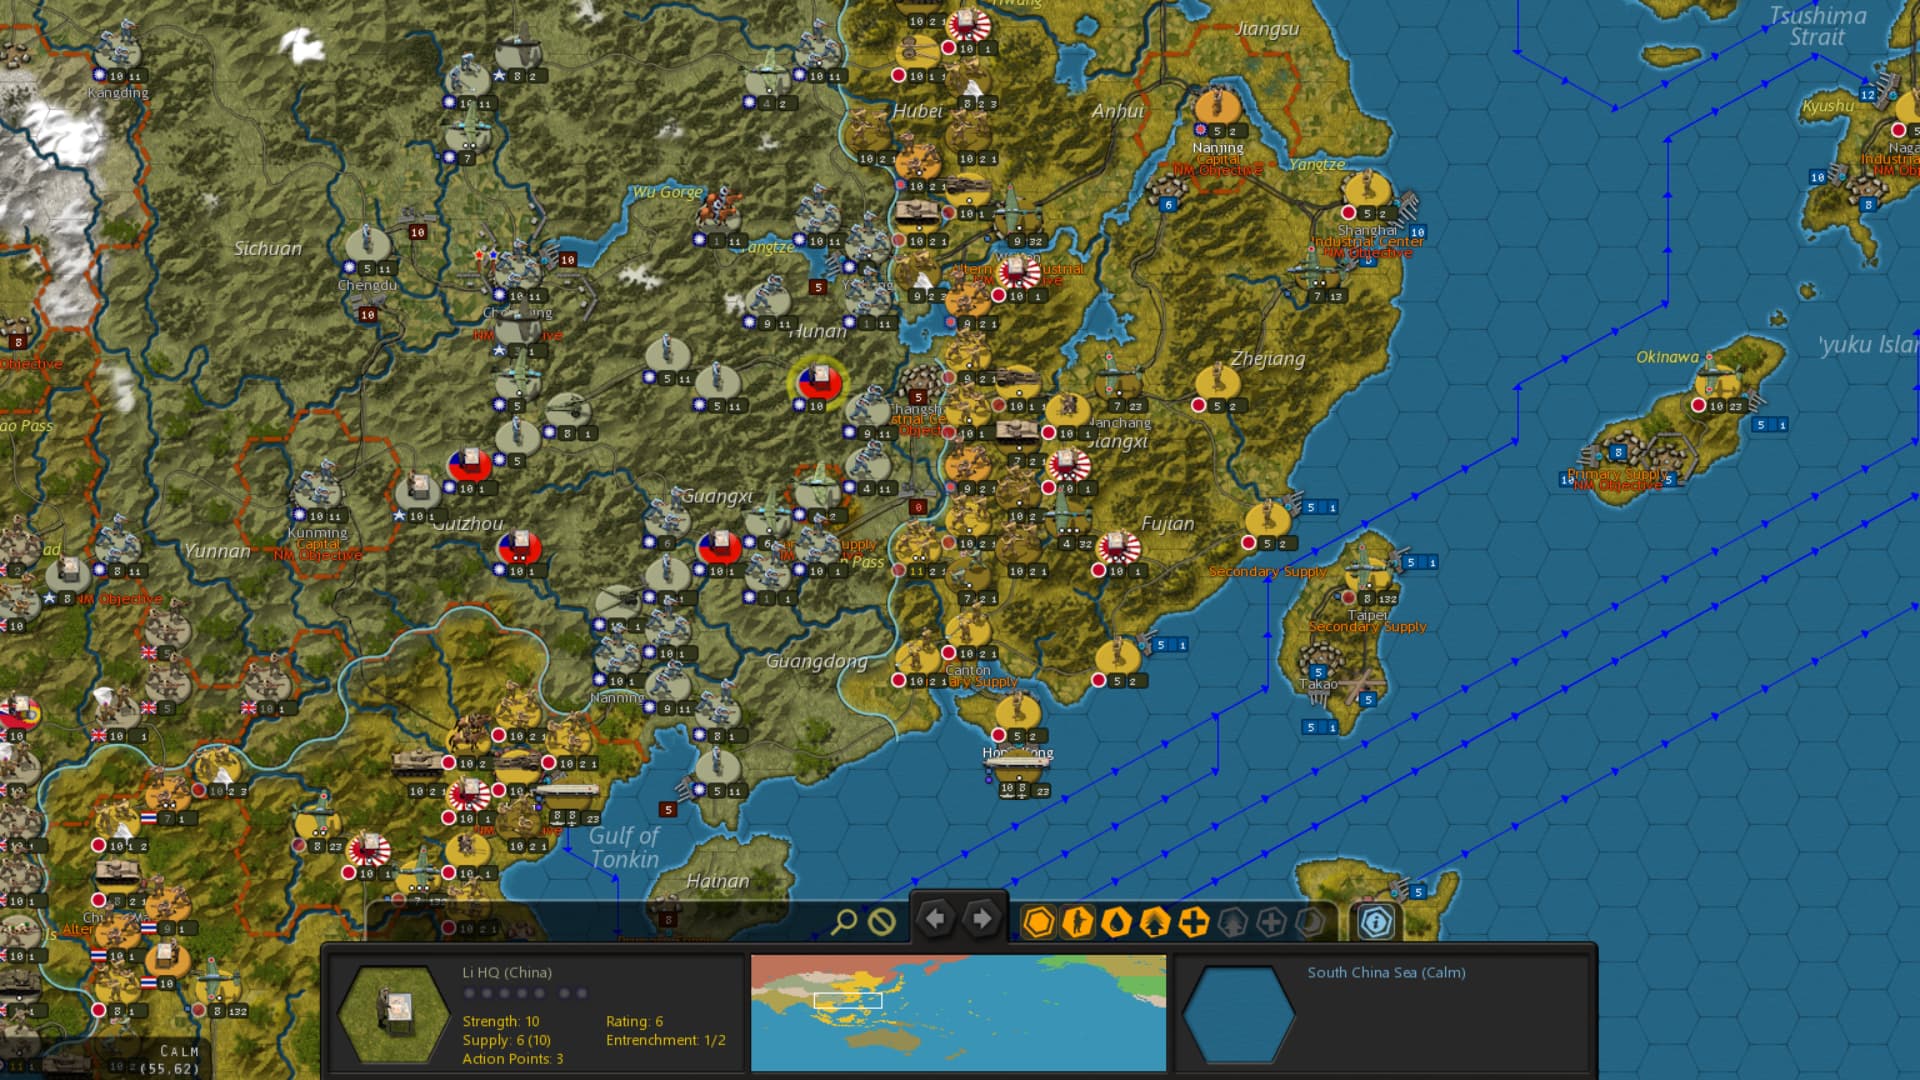
Task: Toggle the hex grid overlay button
Action: (x=1039, y=922)
